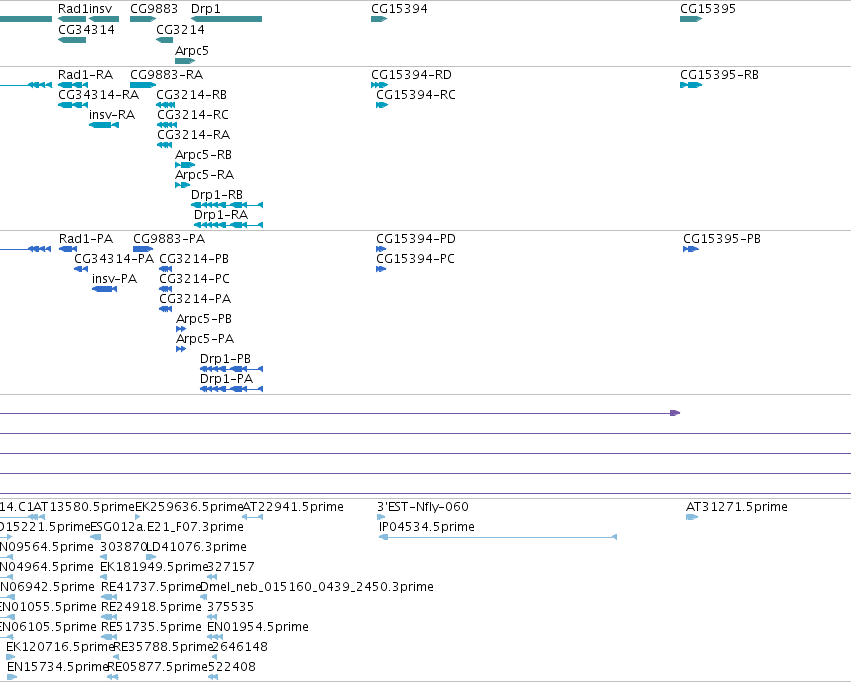Select the CG34314-PA protein

114,259
